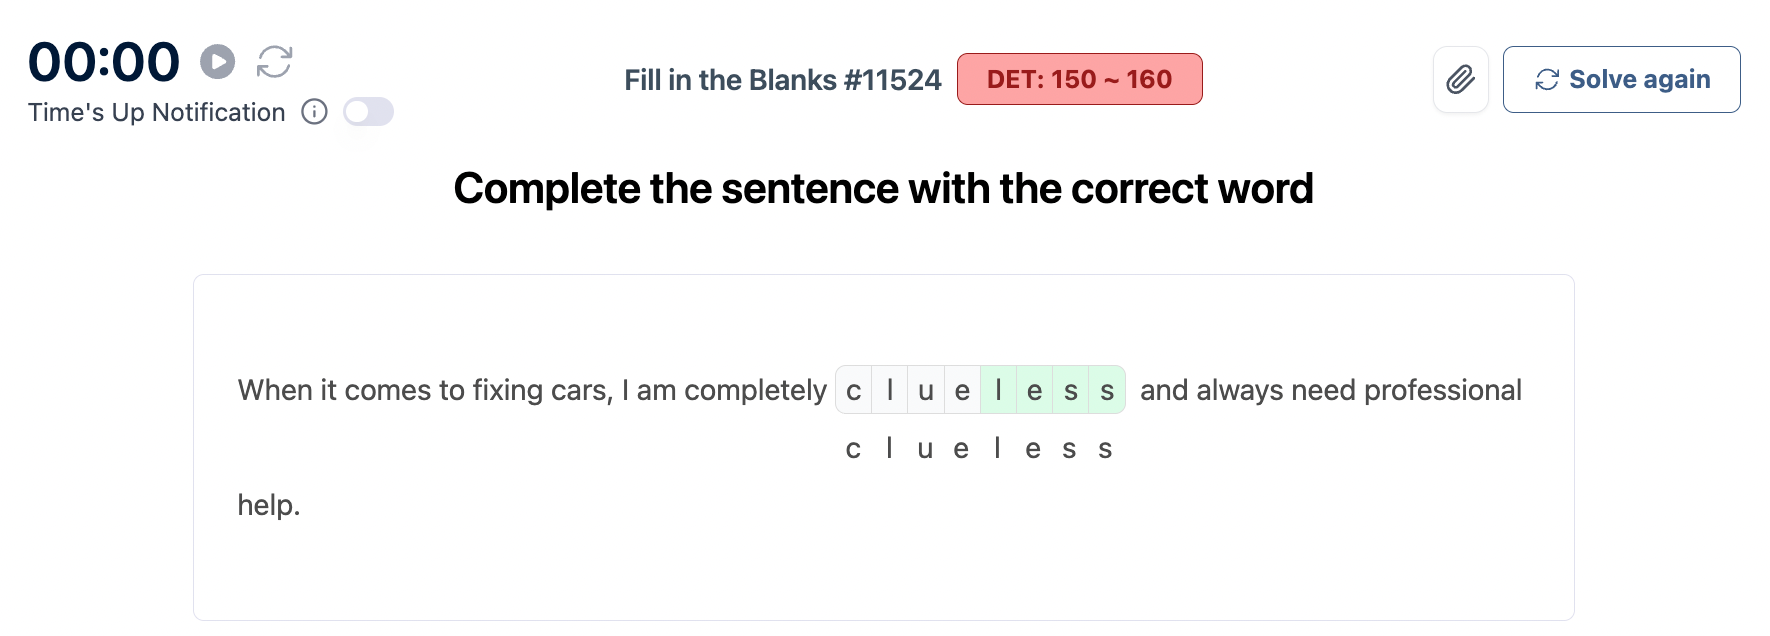The height and width of the screenshot is (636, 1770).
Task: Click the info icon beside Time's Up Notification
Action: click(314, 112)
